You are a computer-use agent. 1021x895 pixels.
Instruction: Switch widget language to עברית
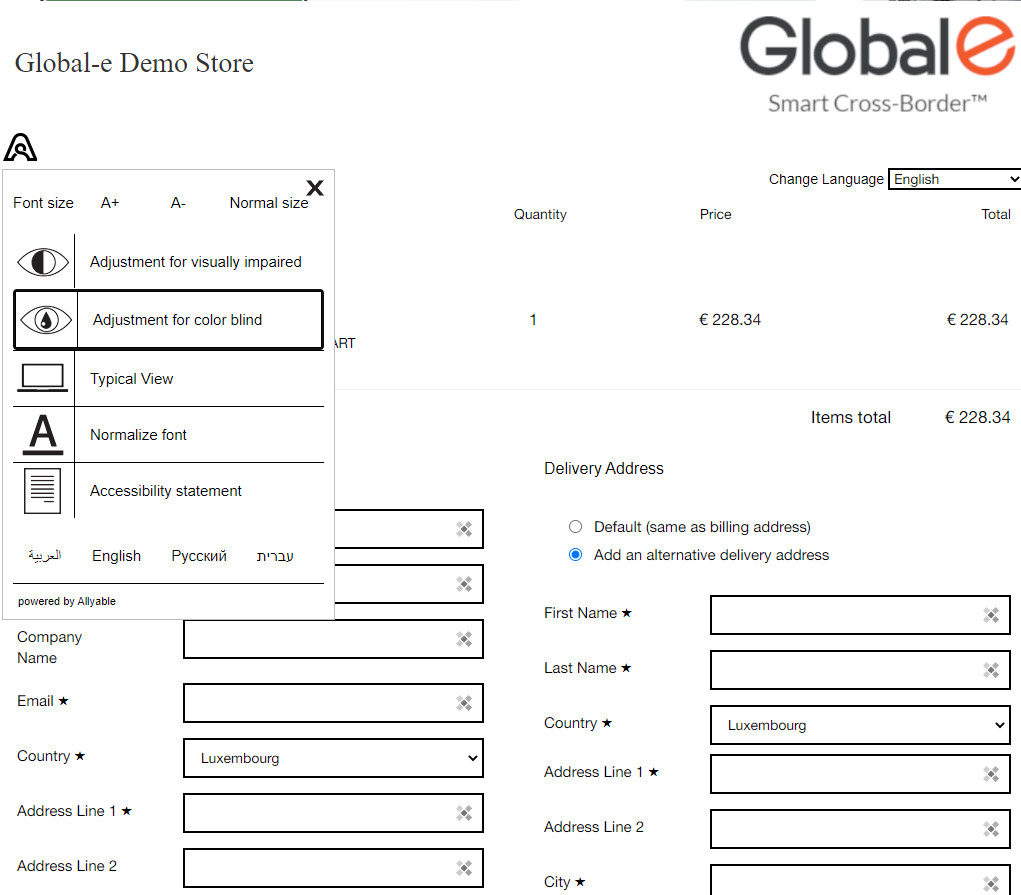(x=275, y=556)
